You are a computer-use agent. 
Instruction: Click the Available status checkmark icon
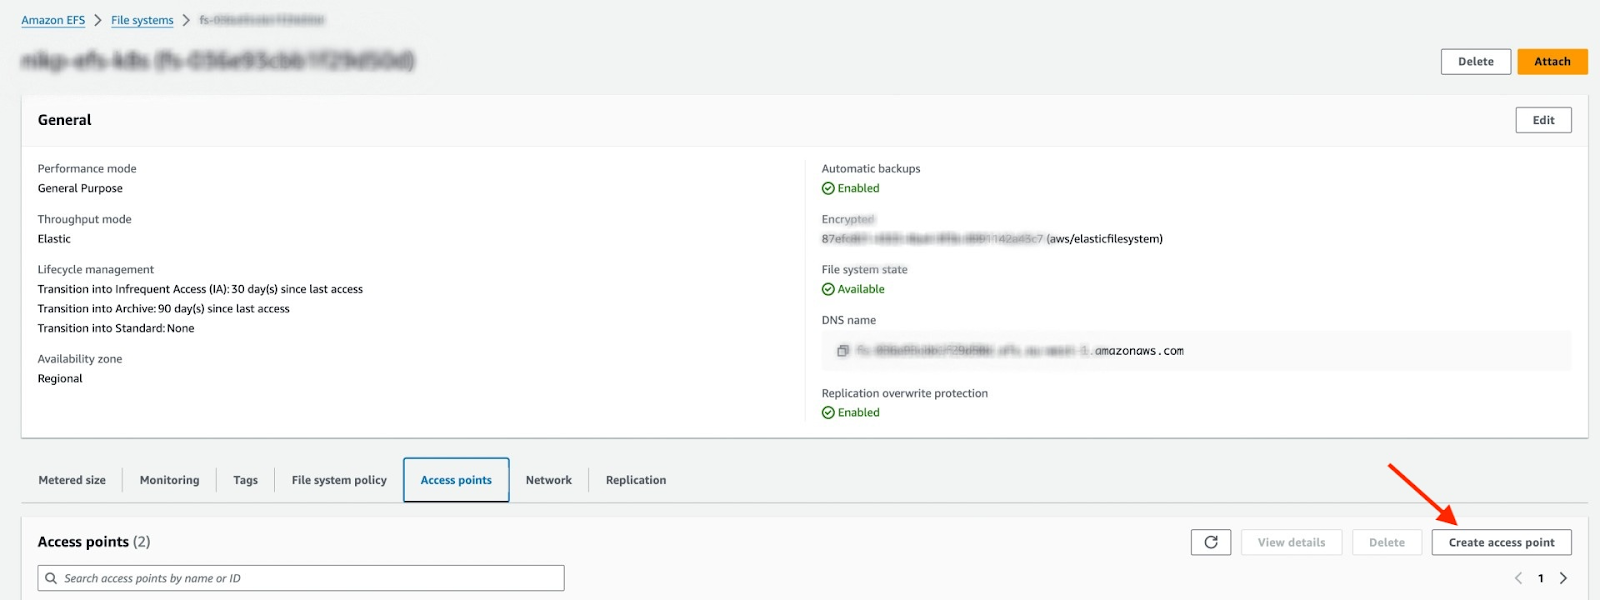828,289
